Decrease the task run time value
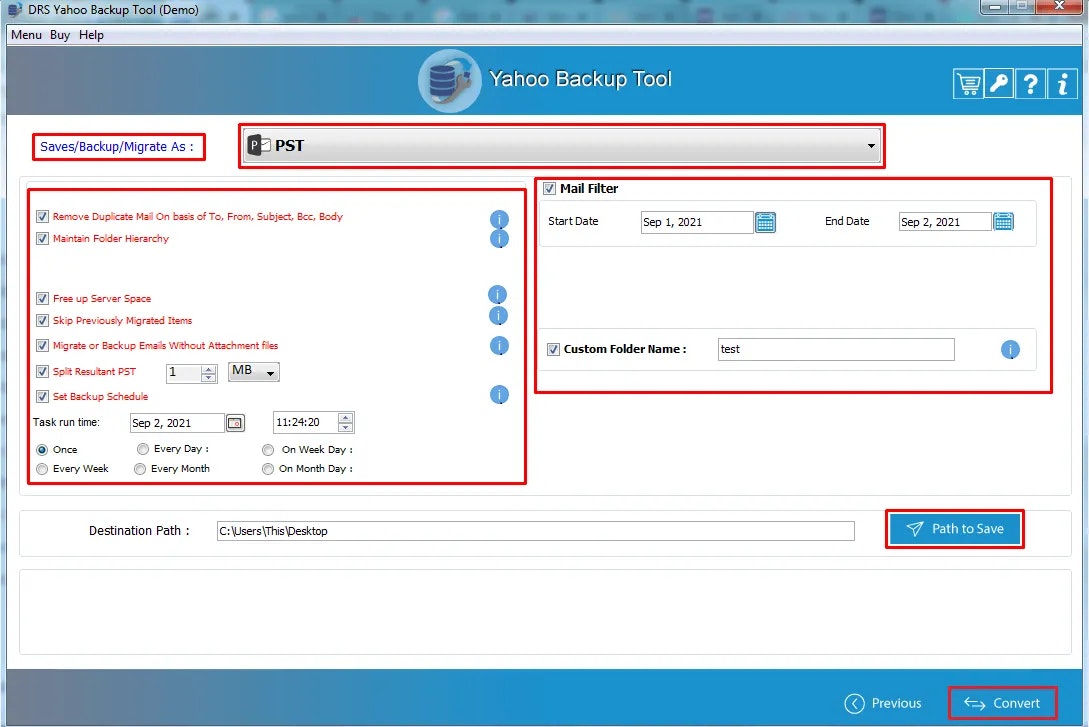 coord(345,427)
